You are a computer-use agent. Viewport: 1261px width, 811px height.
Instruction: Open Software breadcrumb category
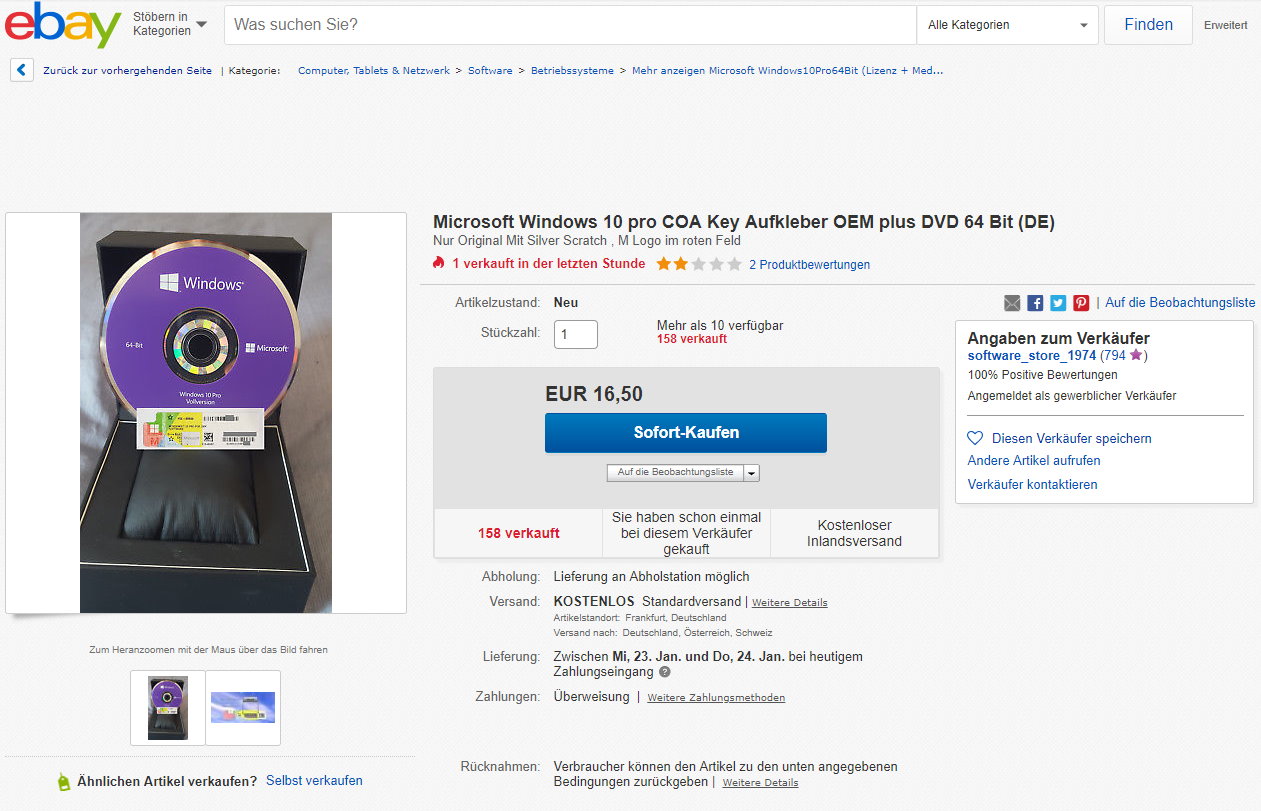pos(490,71)
